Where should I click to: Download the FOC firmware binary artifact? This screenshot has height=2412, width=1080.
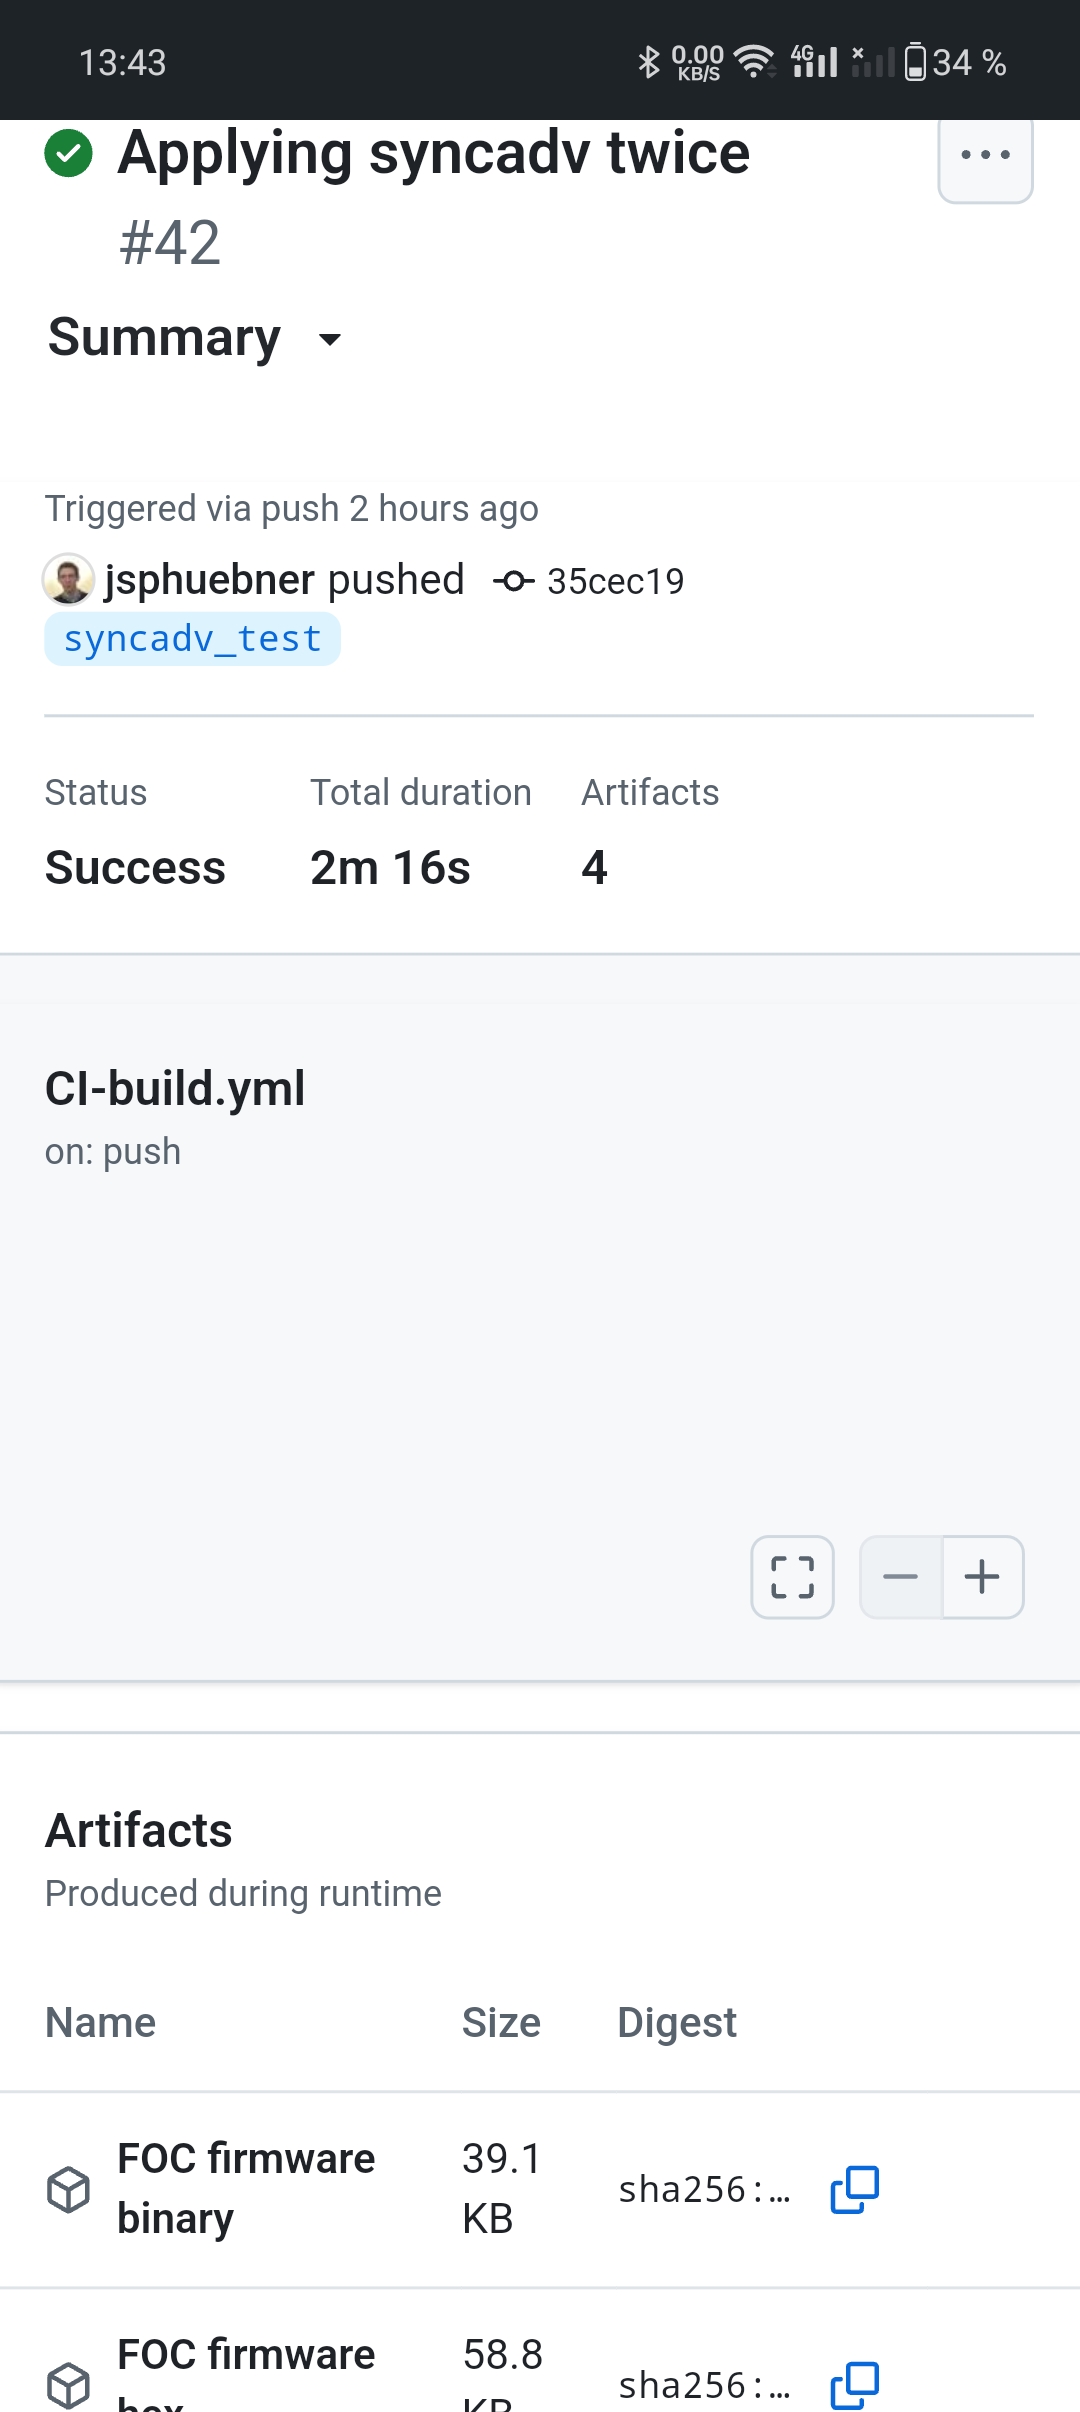pos(246,2188)
